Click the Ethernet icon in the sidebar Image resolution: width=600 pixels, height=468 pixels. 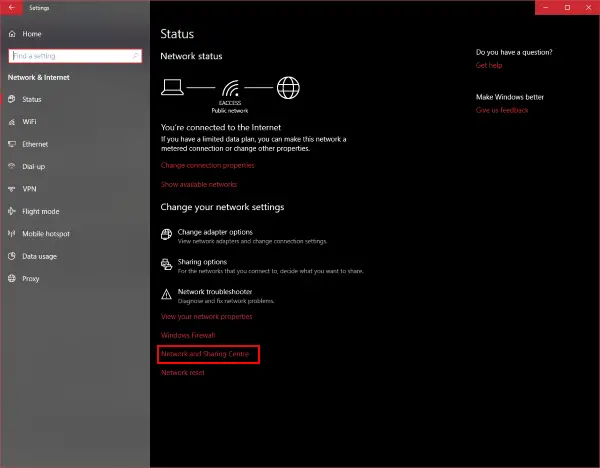12,144
